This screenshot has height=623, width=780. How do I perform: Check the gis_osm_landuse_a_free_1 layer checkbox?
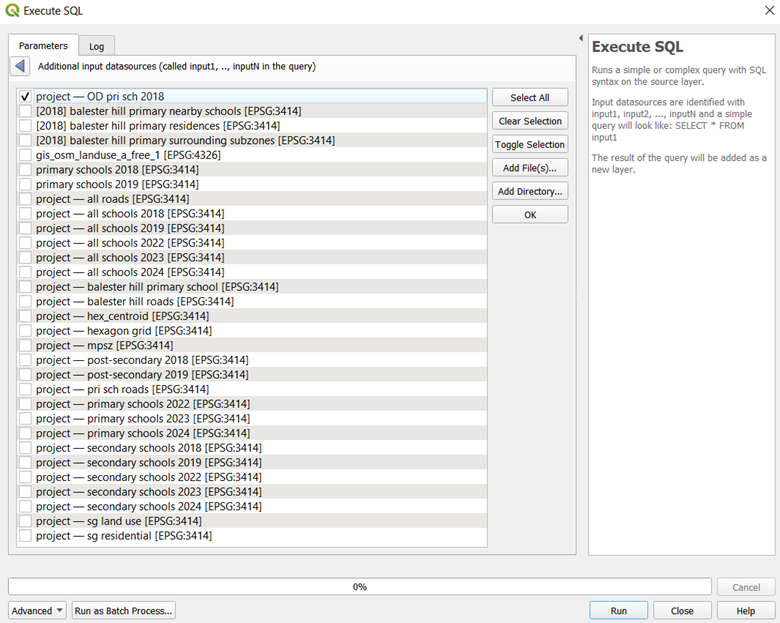(25, 155)
